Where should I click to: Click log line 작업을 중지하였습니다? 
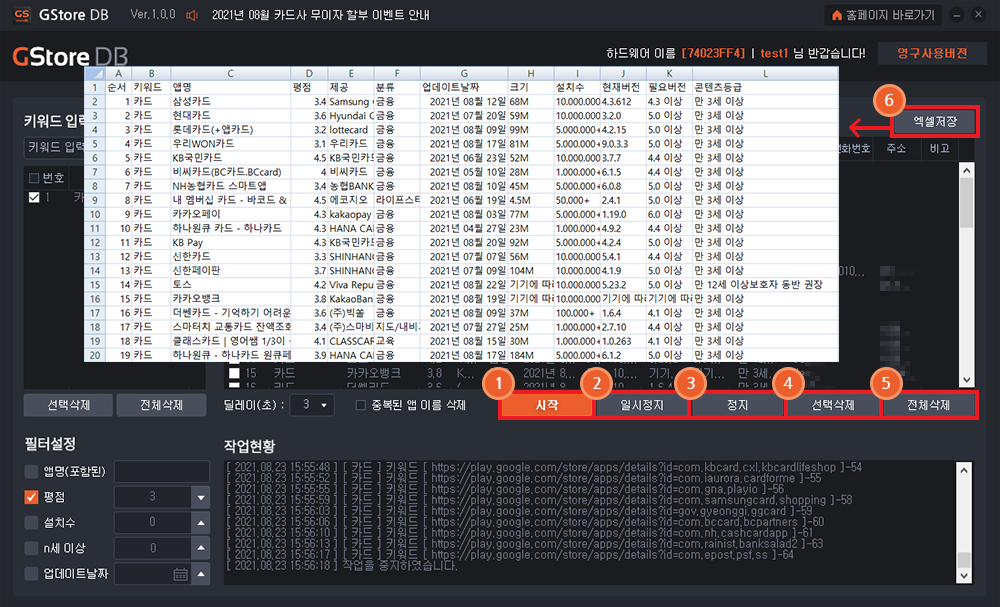point(341,566)
